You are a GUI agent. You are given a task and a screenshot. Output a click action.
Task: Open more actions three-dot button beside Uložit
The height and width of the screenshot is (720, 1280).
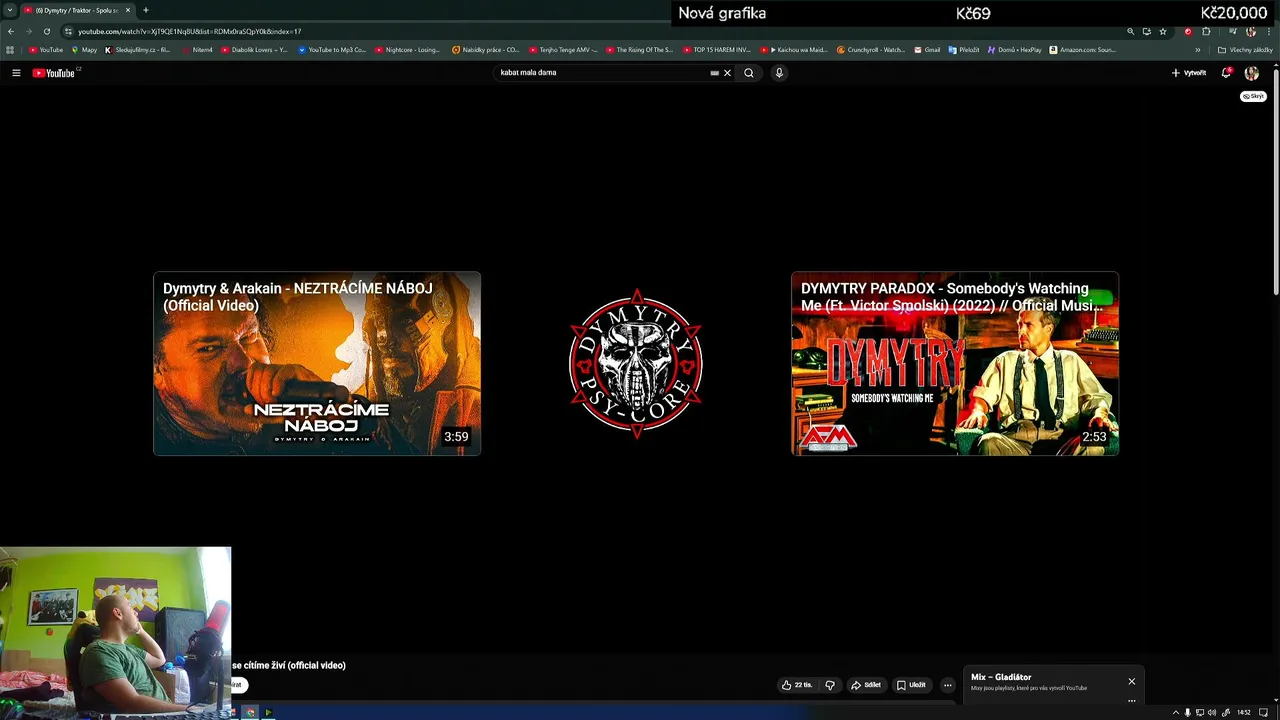click(947, 685)
